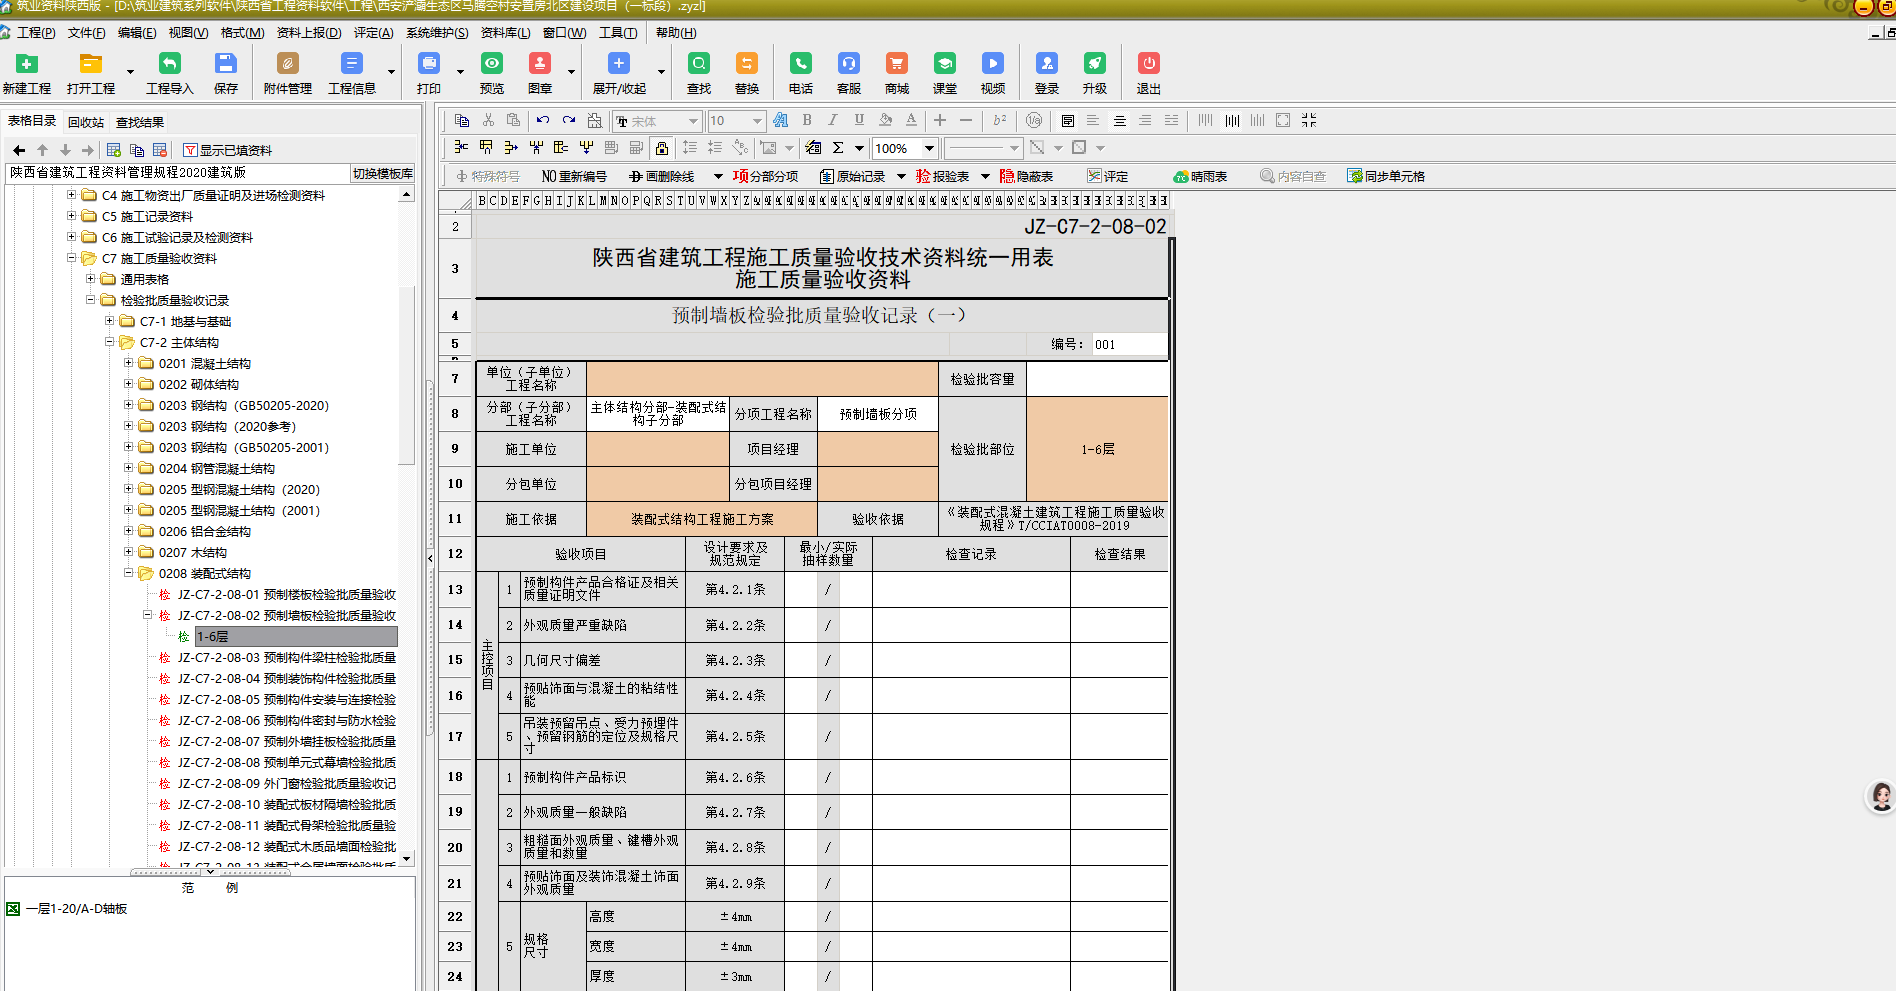Image resolution: width=1896 pixels, height=991 pixels.
Task: Switch to the 查找结果 tab
Action: point(140,122)
